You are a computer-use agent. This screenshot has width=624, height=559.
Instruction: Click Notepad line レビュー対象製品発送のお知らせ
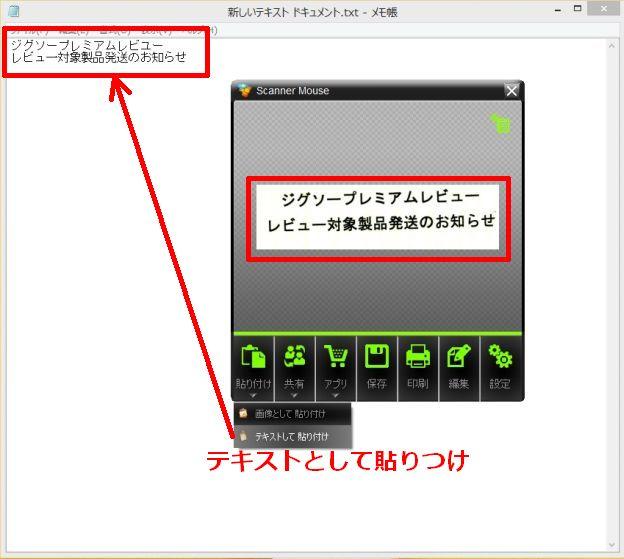(x=98, y=57)
